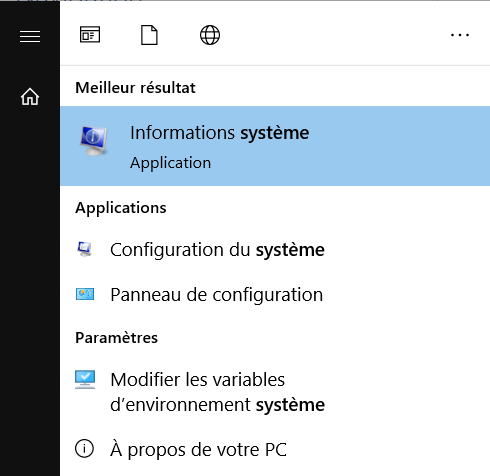The width and height of the screenshot is (490, 476).
Task: Click the Panneau de configuration icon
Action: pyautogui.click(x=85, y=294)
